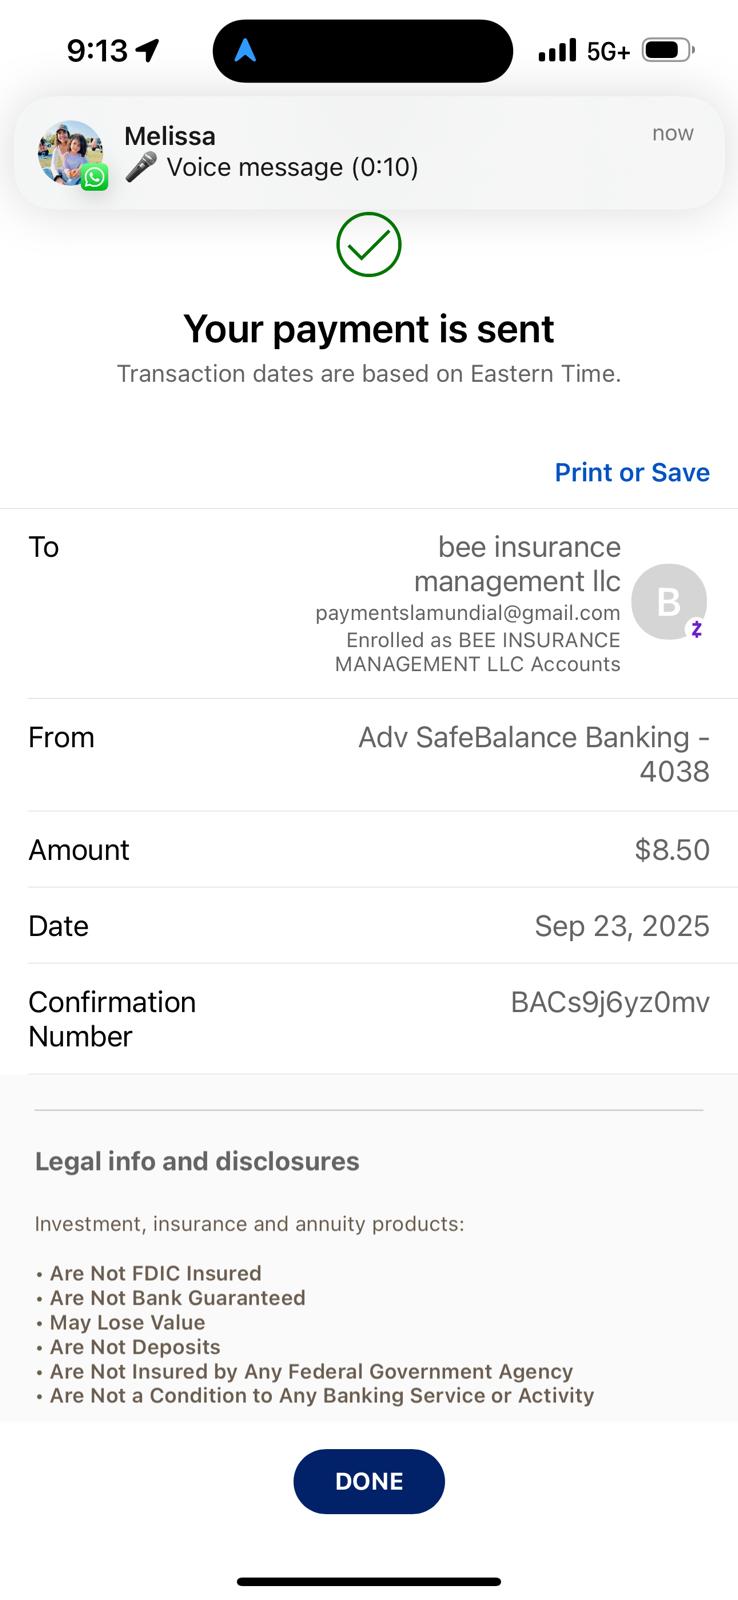Tap the battery icon in the status bar
The width and height of the screenshot is (738, 1600).
(667, 50)
